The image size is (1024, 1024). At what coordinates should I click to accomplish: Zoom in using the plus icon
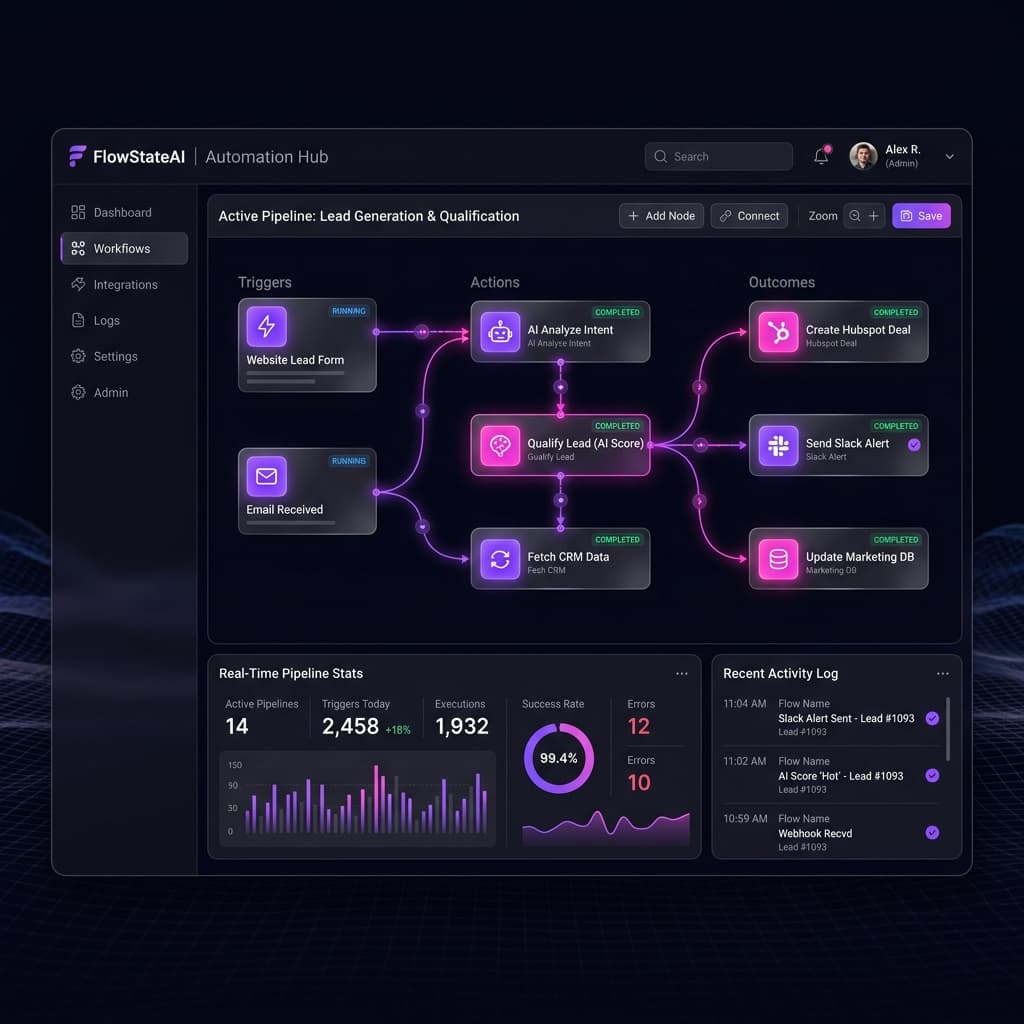click(x=874, y=216)
